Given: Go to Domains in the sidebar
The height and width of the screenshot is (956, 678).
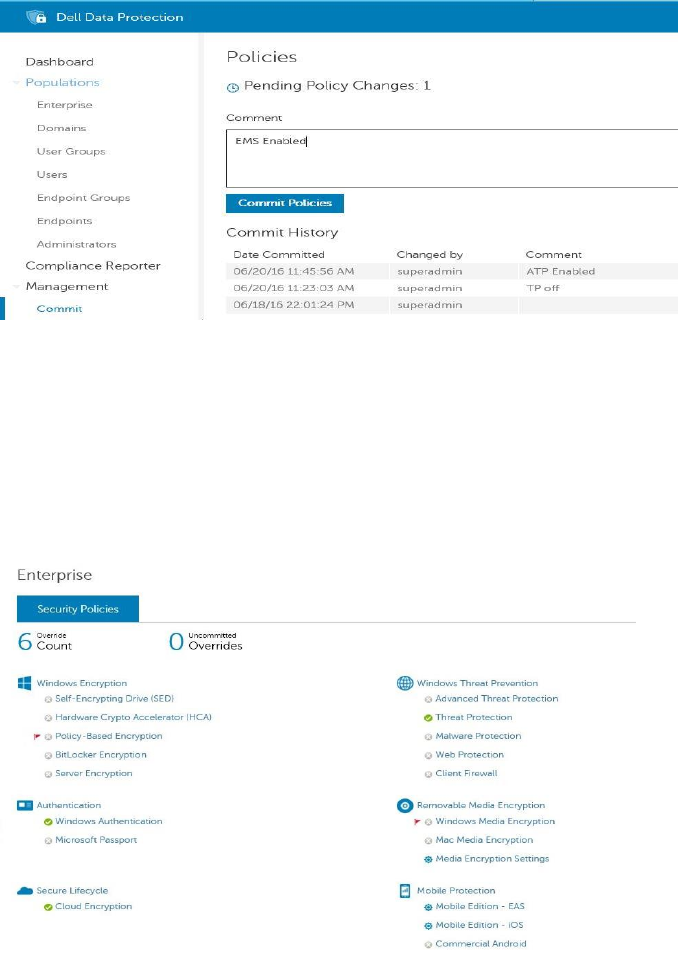Looking at the screenshot, I should point(62,128).
